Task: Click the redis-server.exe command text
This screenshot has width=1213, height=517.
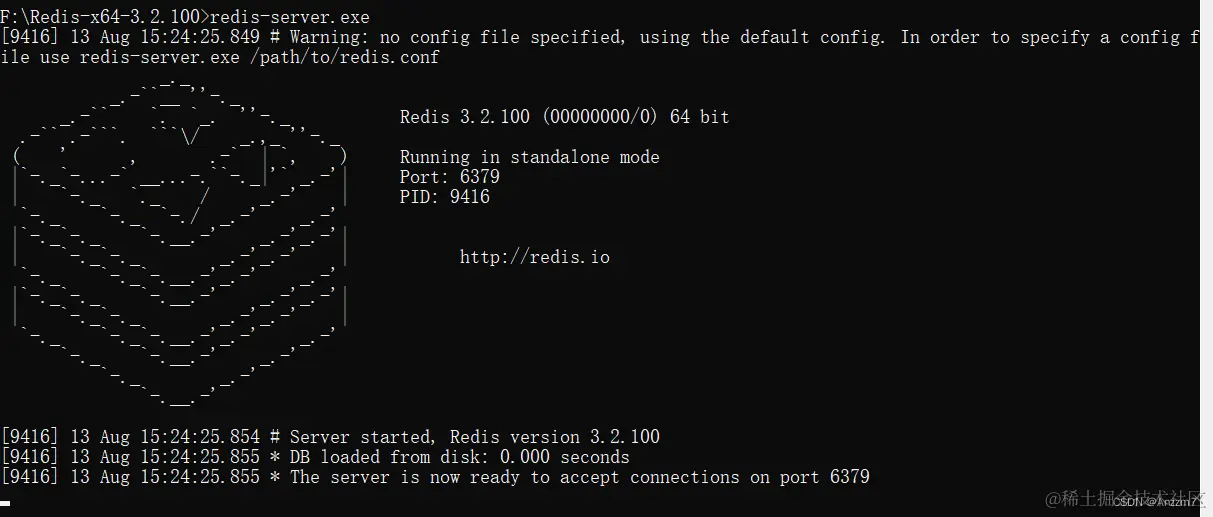Action: [289, 17]
